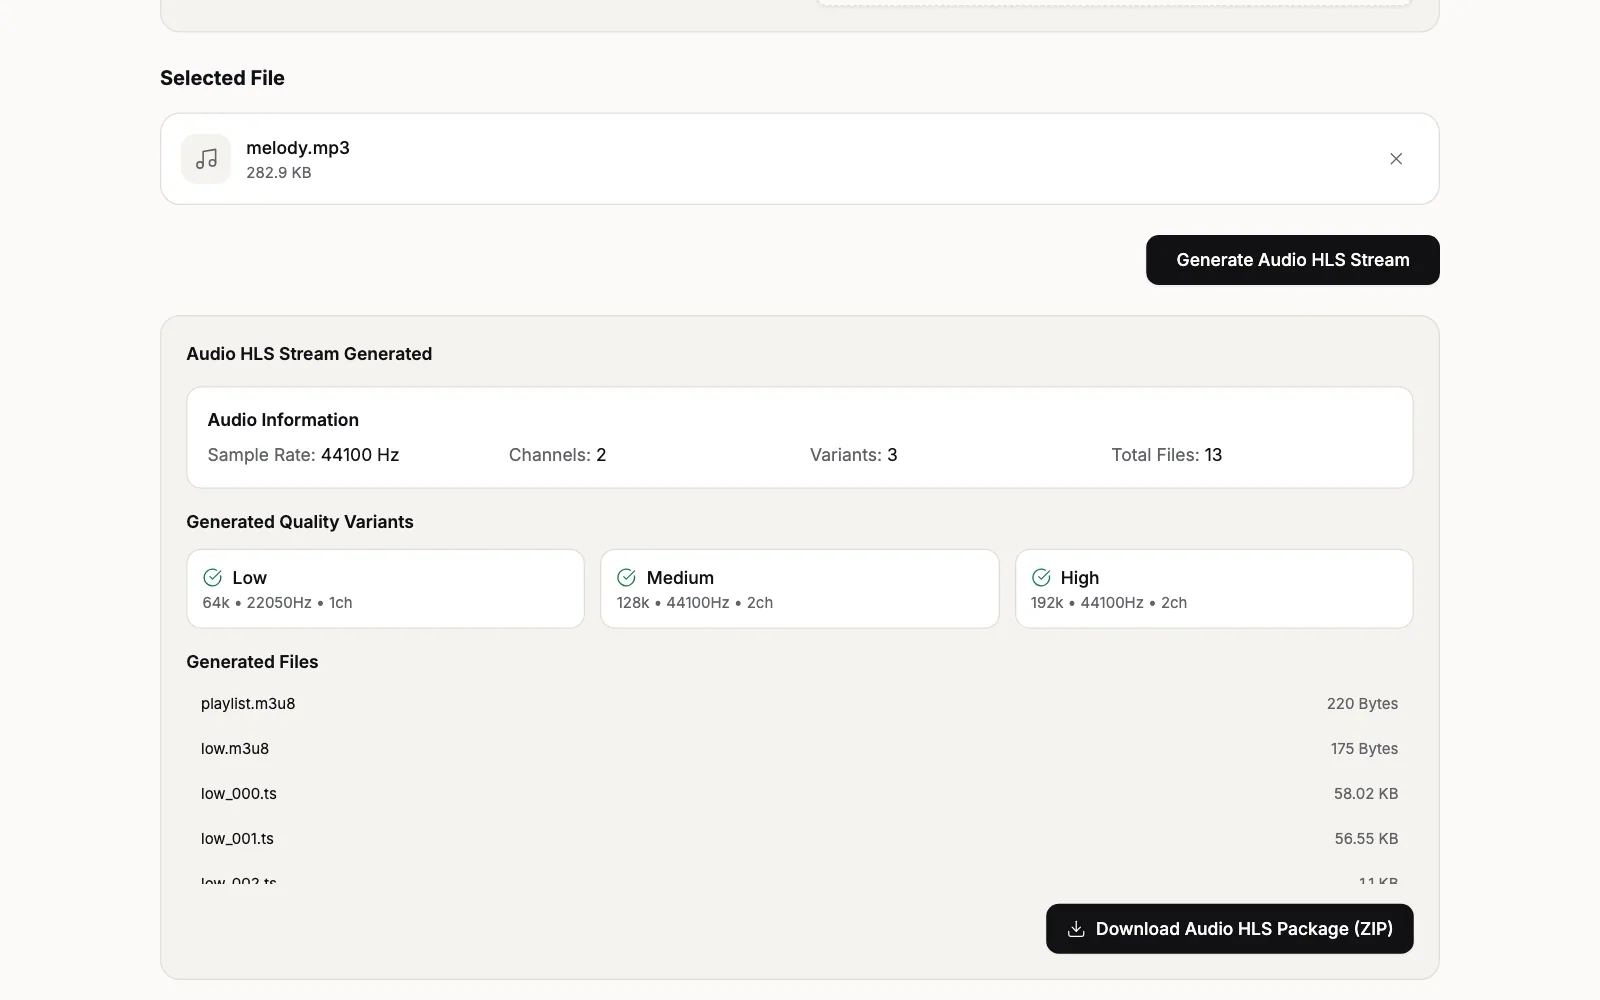Screen dimensions: 1600x1000
Task: Click the Audio Information heading
Action: [283, 420]
